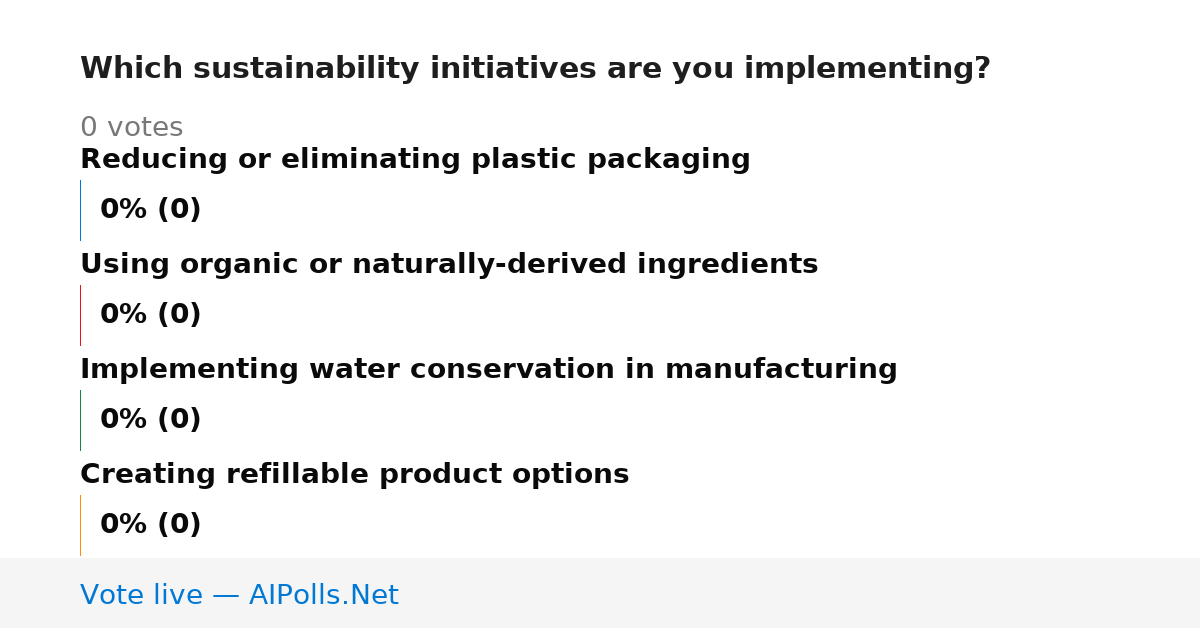Click 0% (0) result under organic ingredients
The image size is (1200, 628).
pyautogui.click(x=150, y=314)
